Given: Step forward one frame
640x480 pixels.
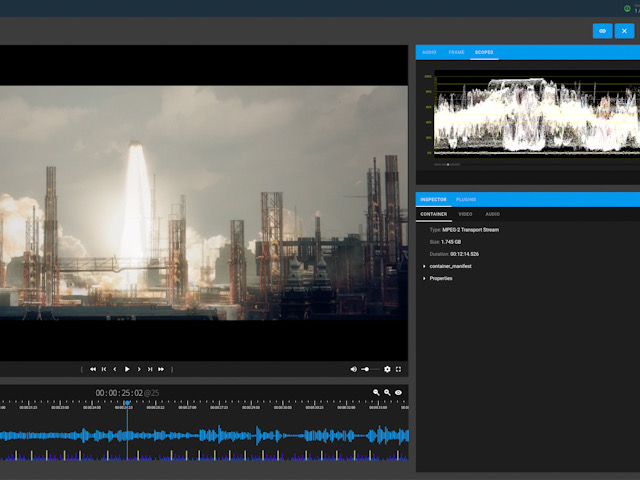Looking at the screenshot, I should (x=139, y=369).
